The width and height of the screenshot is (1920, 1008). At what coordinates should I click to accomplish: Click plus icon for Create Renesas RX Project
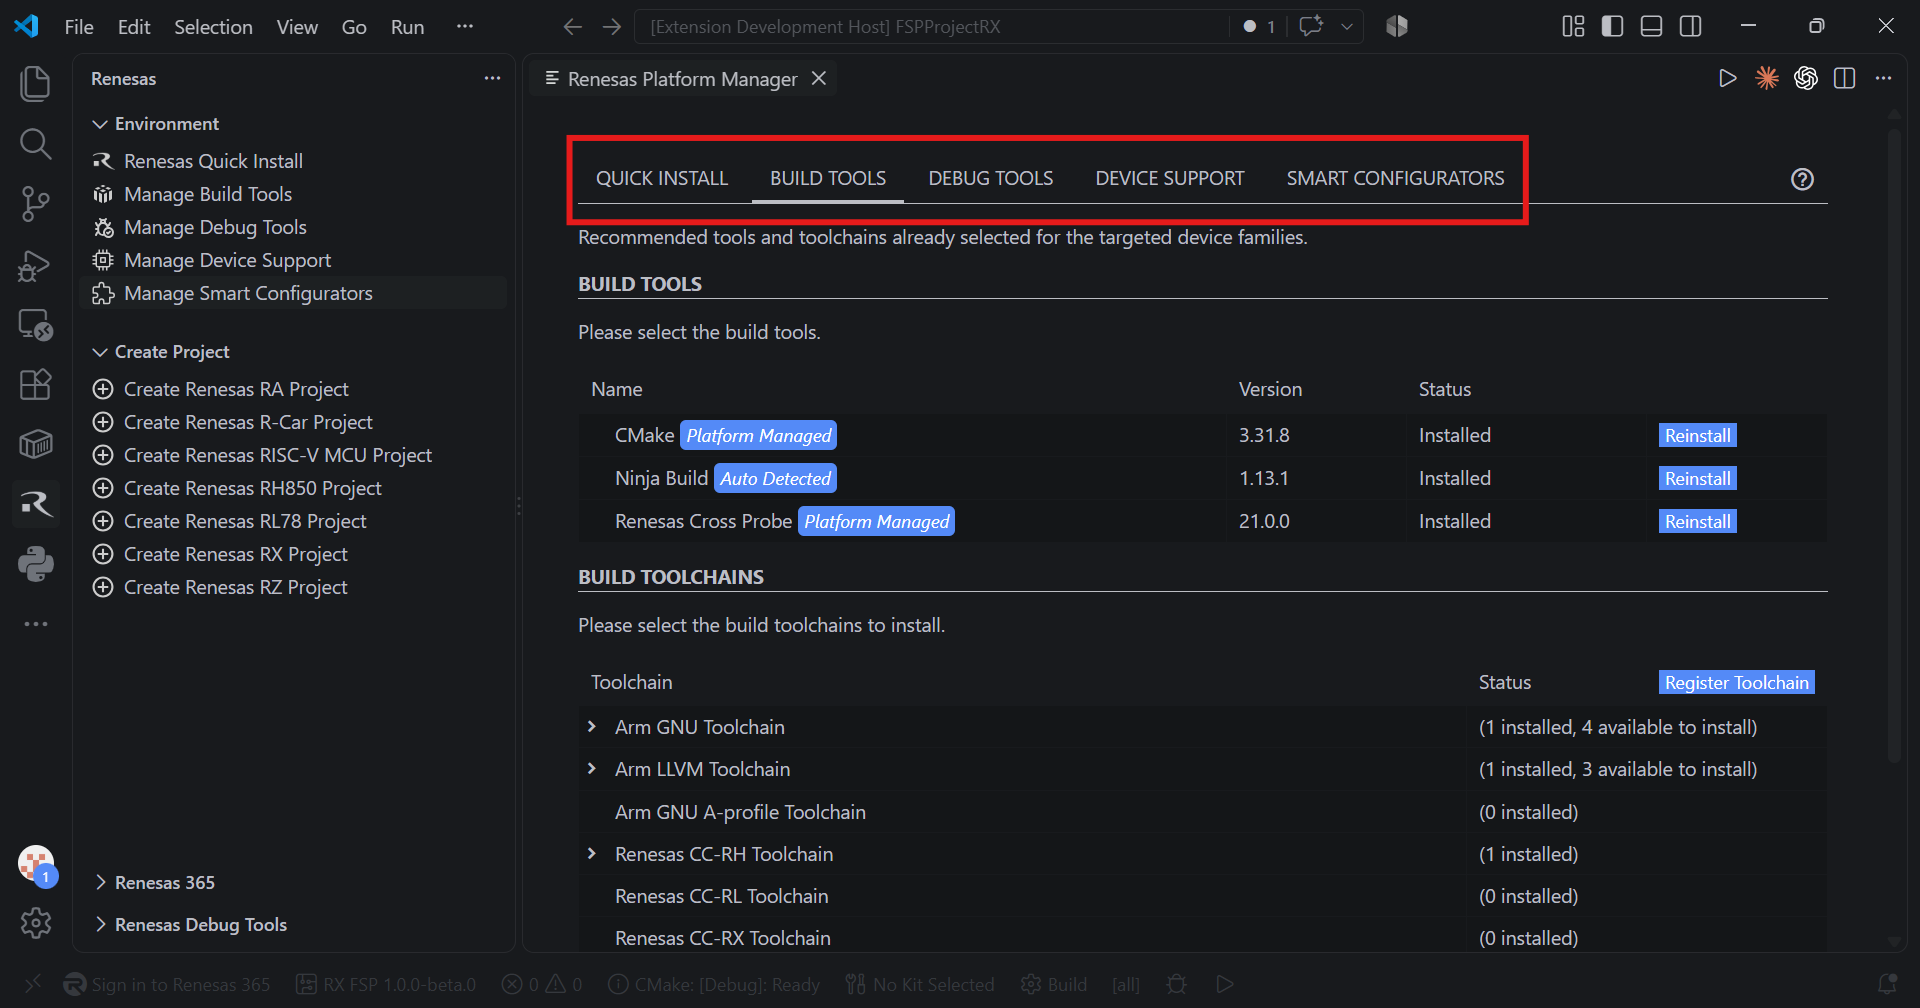click(102, 554)
